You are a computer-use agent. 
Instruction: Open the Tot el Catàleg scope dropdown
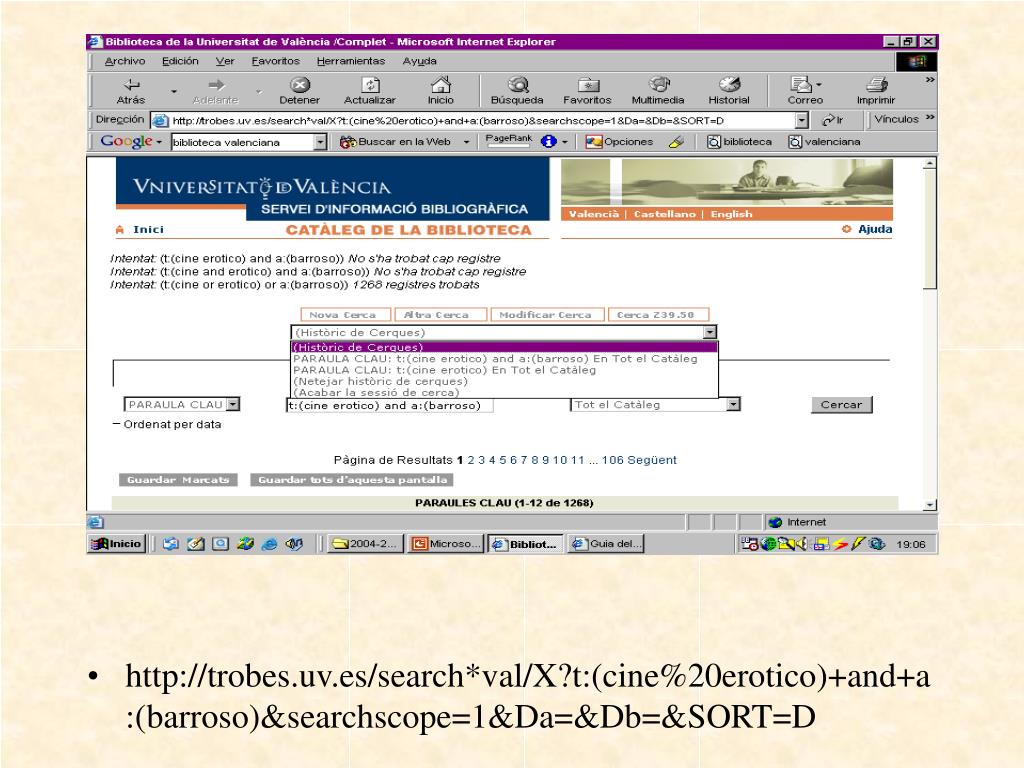[734, 405]
